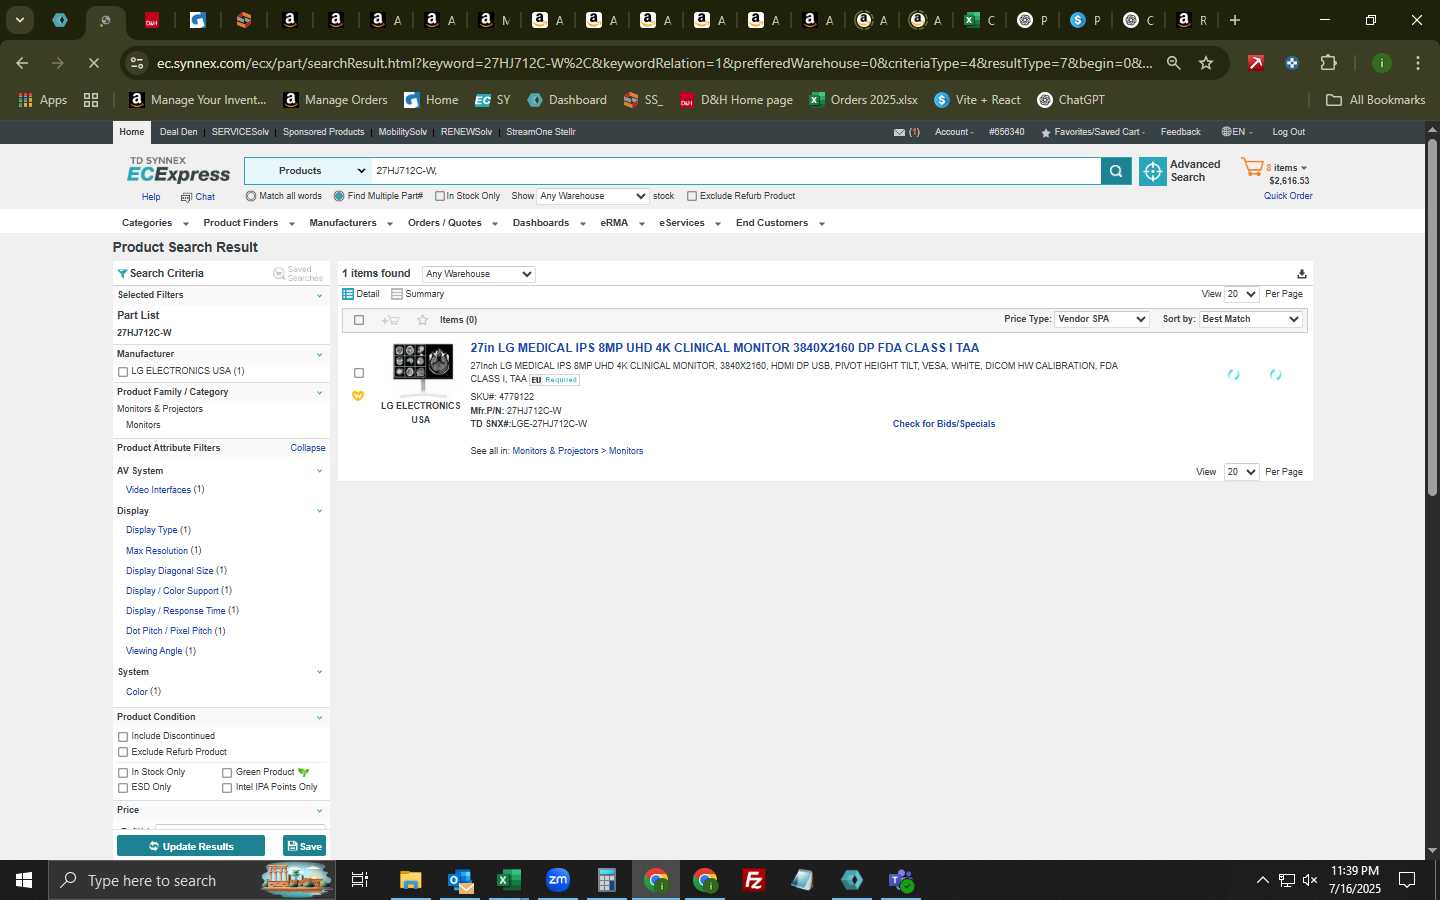Click the Saved Searches icon
Screen dimensions: 1440x900
(x=279, y=274)
